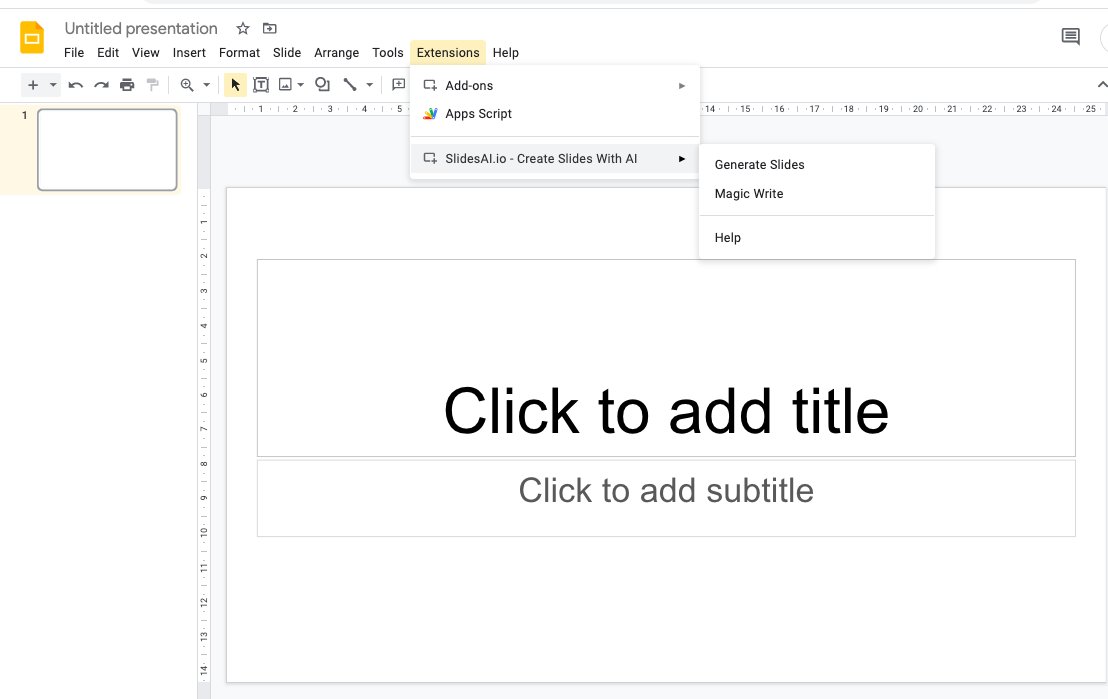Collapse the toolbar using the chevron
The image size is (1108, 699).
pos(1101,85)
